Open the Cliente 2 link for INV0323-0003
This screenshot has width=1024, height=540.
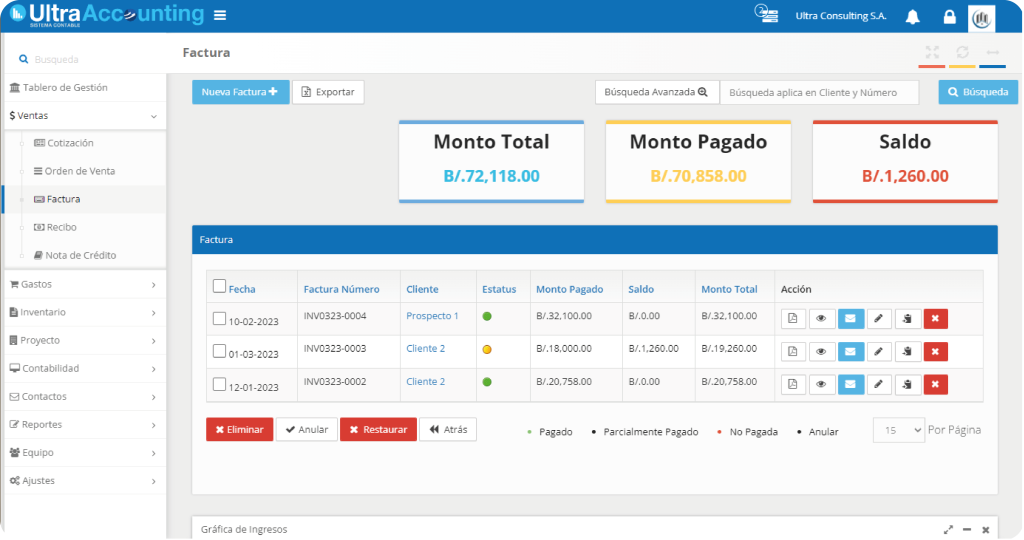click(x=425, y=349)
